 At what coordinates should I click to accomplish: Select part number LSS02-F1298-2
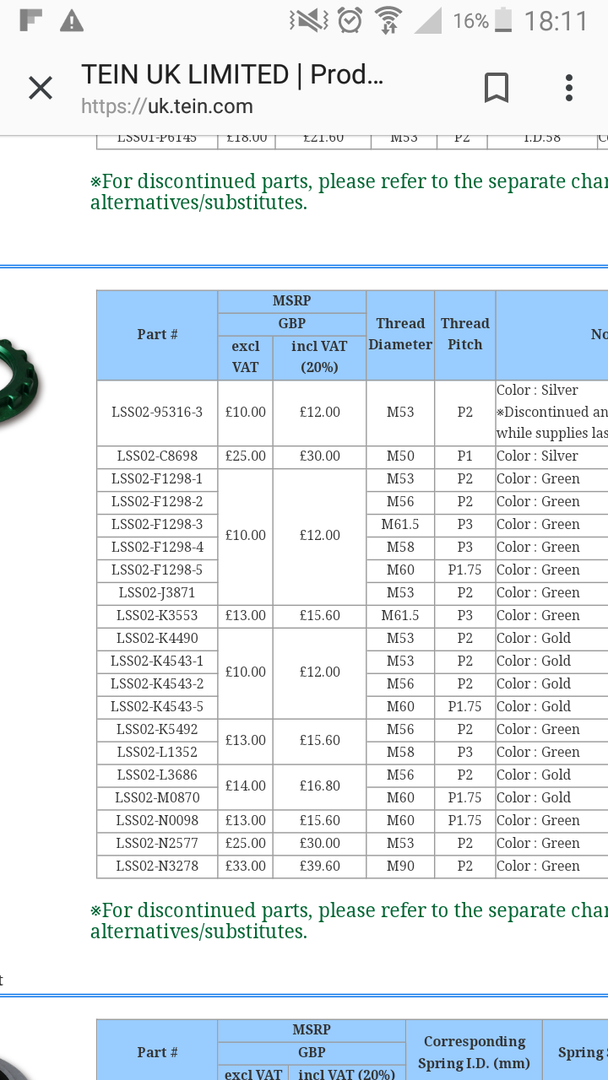click(157, 502)
